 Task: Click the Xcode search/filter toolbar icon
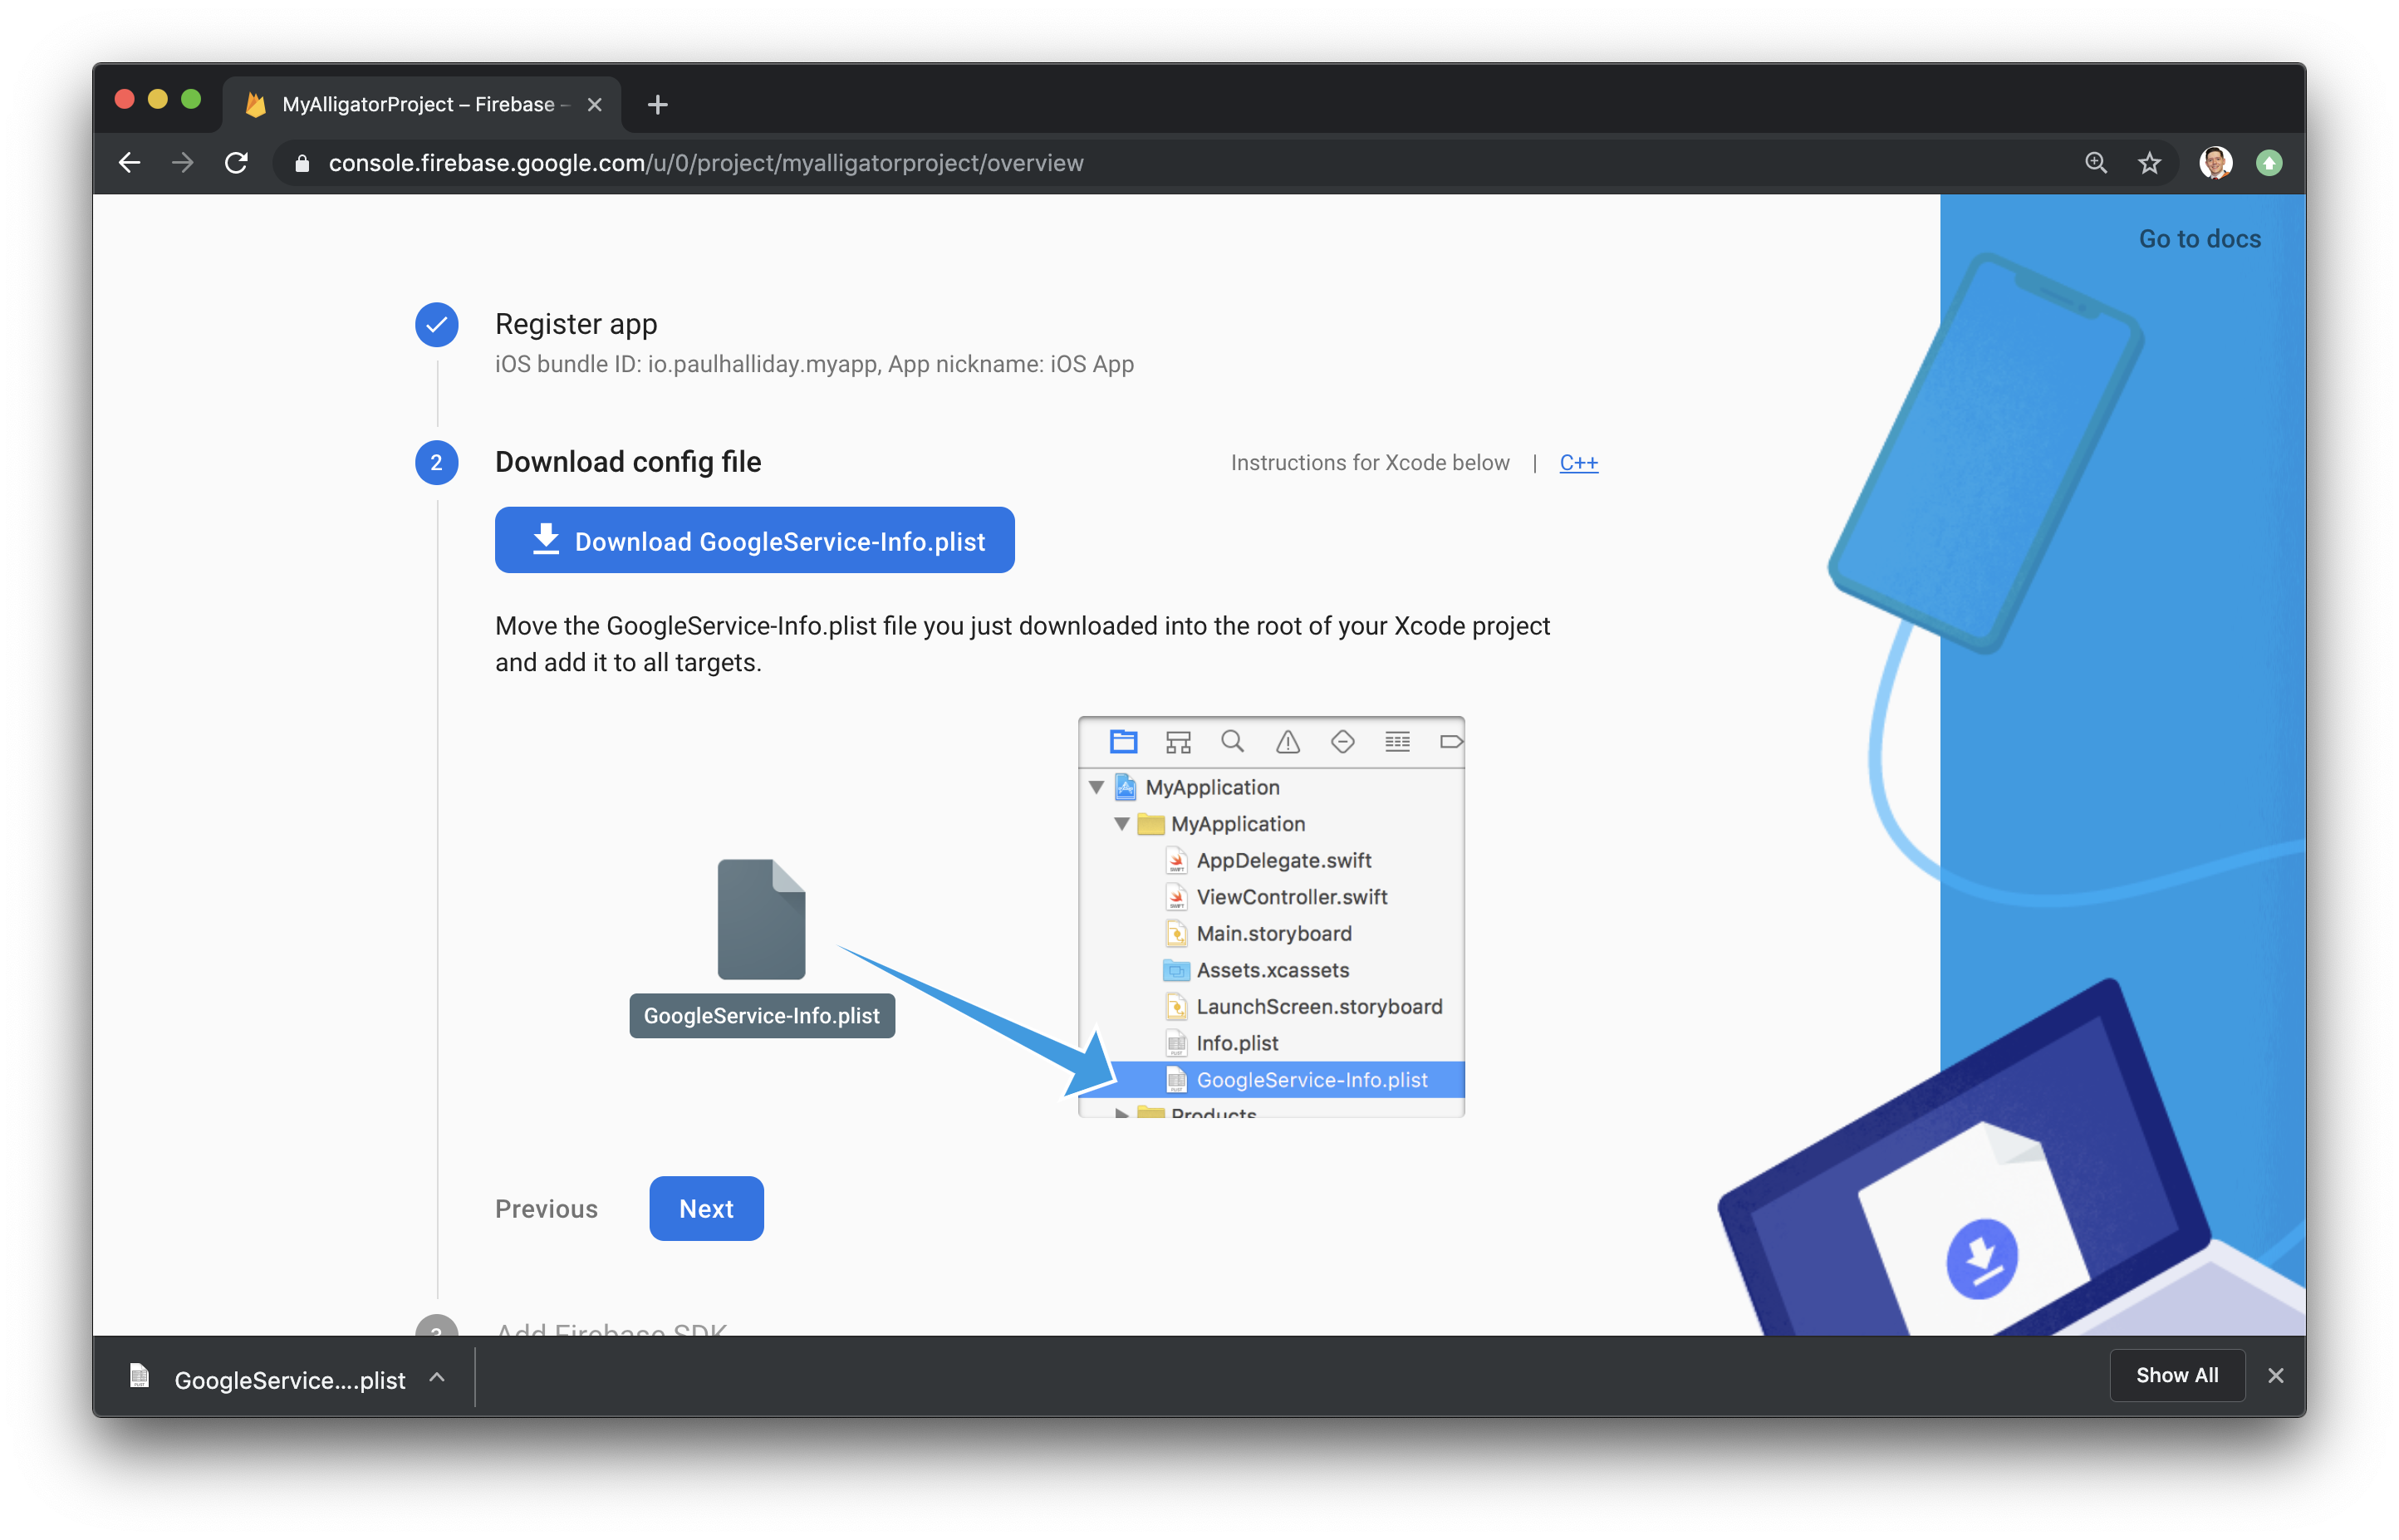click(x=1229, y=741)
